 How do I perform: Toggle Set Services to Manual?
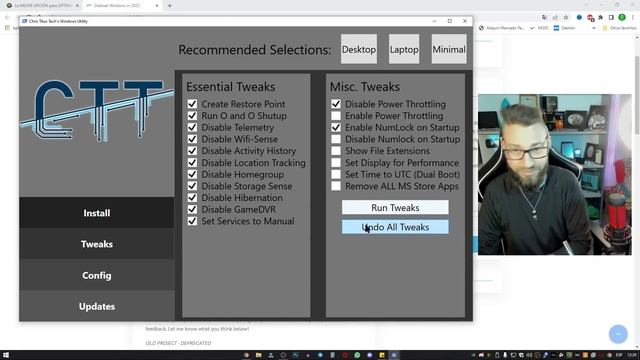(192, 221)
